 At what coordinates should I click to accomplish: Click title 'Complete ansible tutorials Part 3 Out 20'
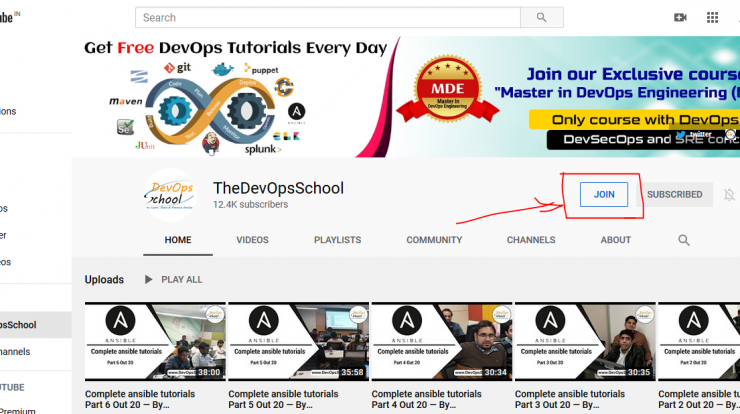click(570, 399)
